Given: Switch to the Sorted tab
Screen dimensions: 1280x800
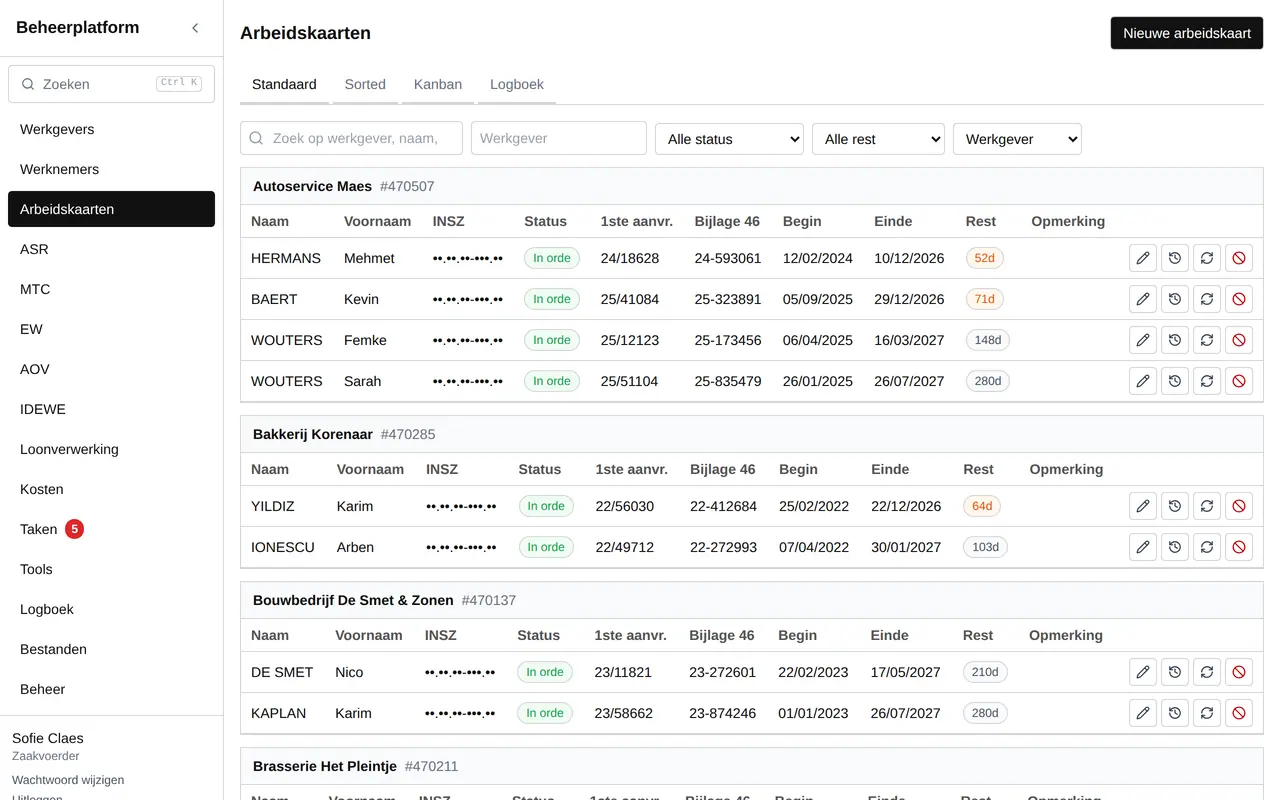Looking at the screenshot, I should [365, 85].
